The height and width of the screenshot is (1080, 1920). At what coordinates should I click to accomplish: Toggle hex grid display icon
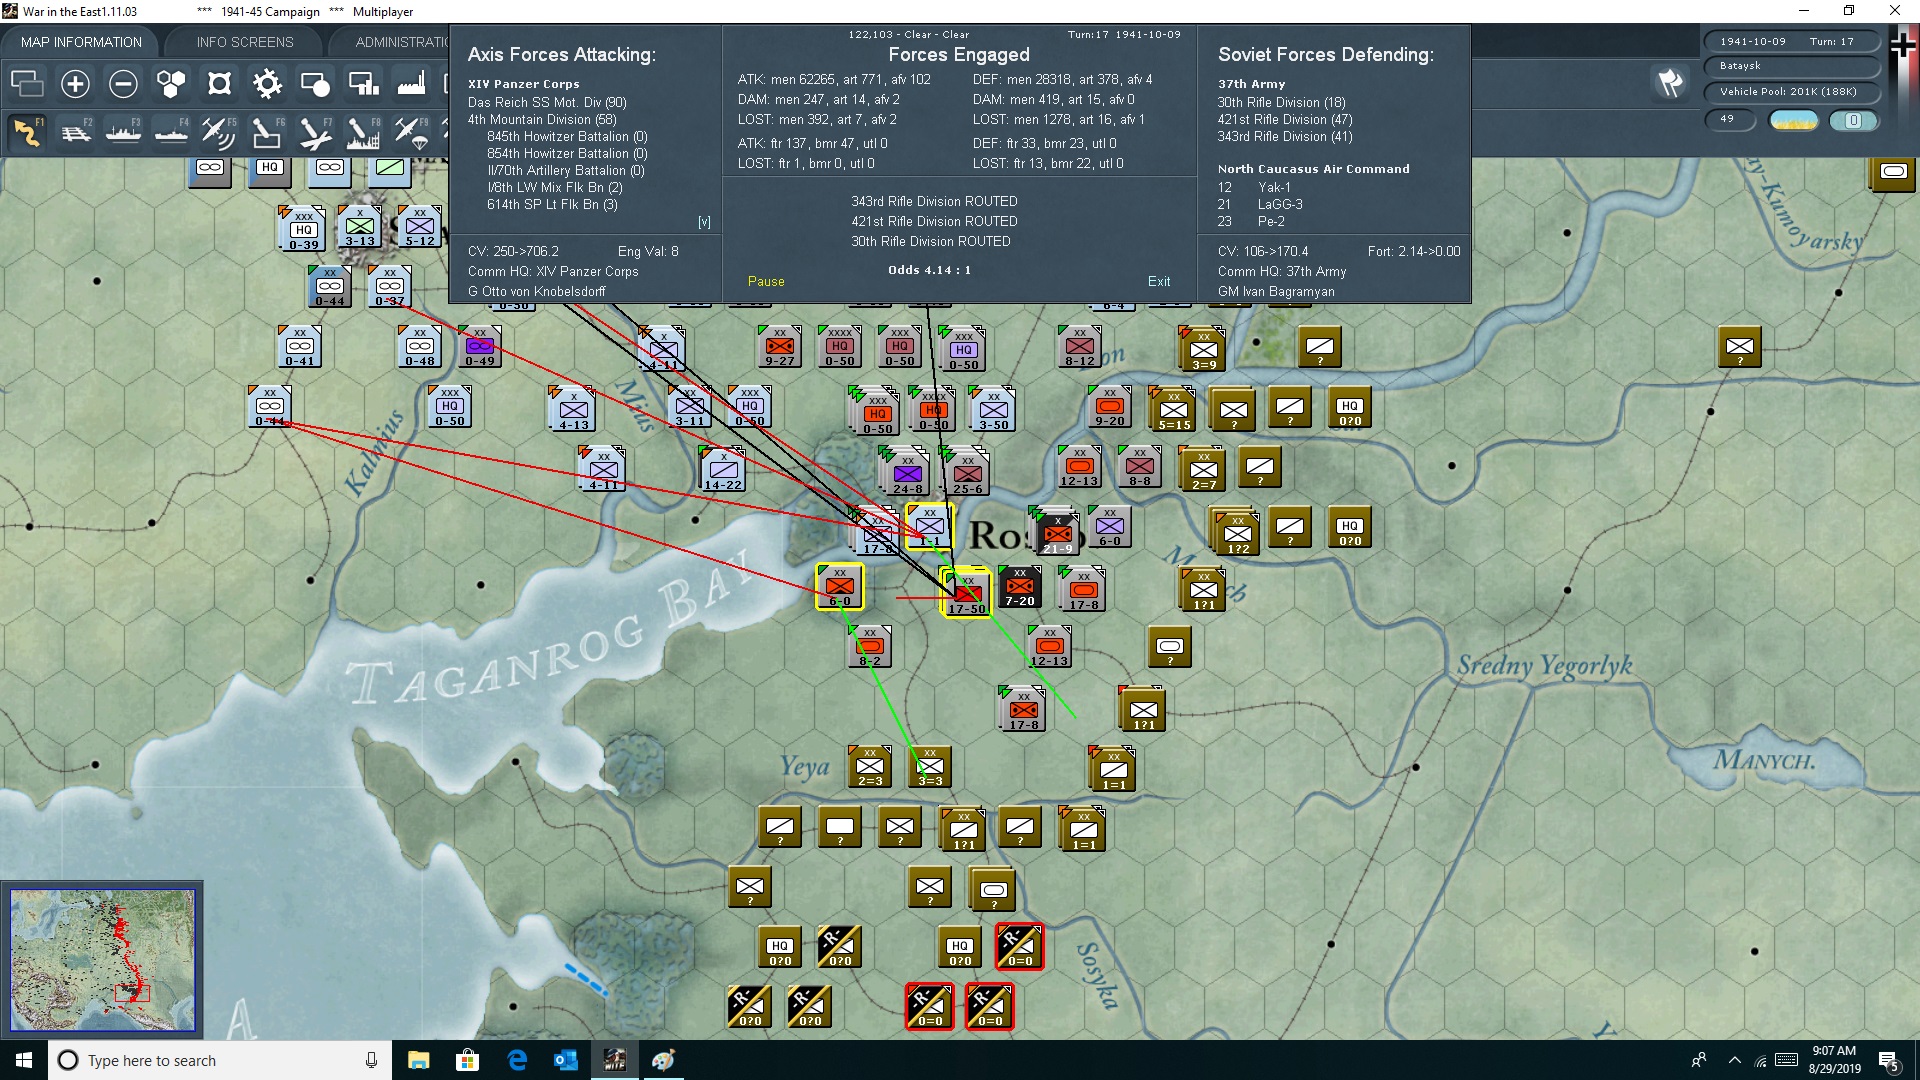pos(171,84)
